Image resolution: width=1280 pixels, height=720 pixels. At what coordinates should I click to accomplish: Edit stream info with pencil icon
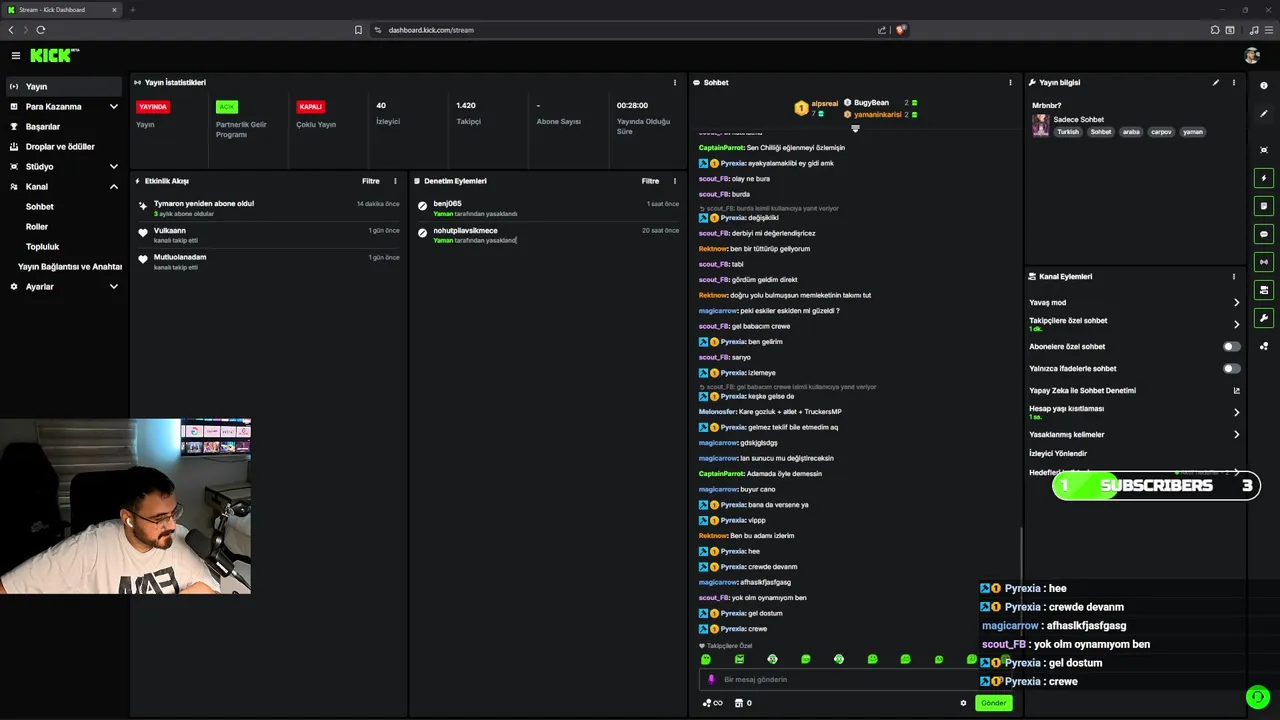click(x=1216, y=82)
